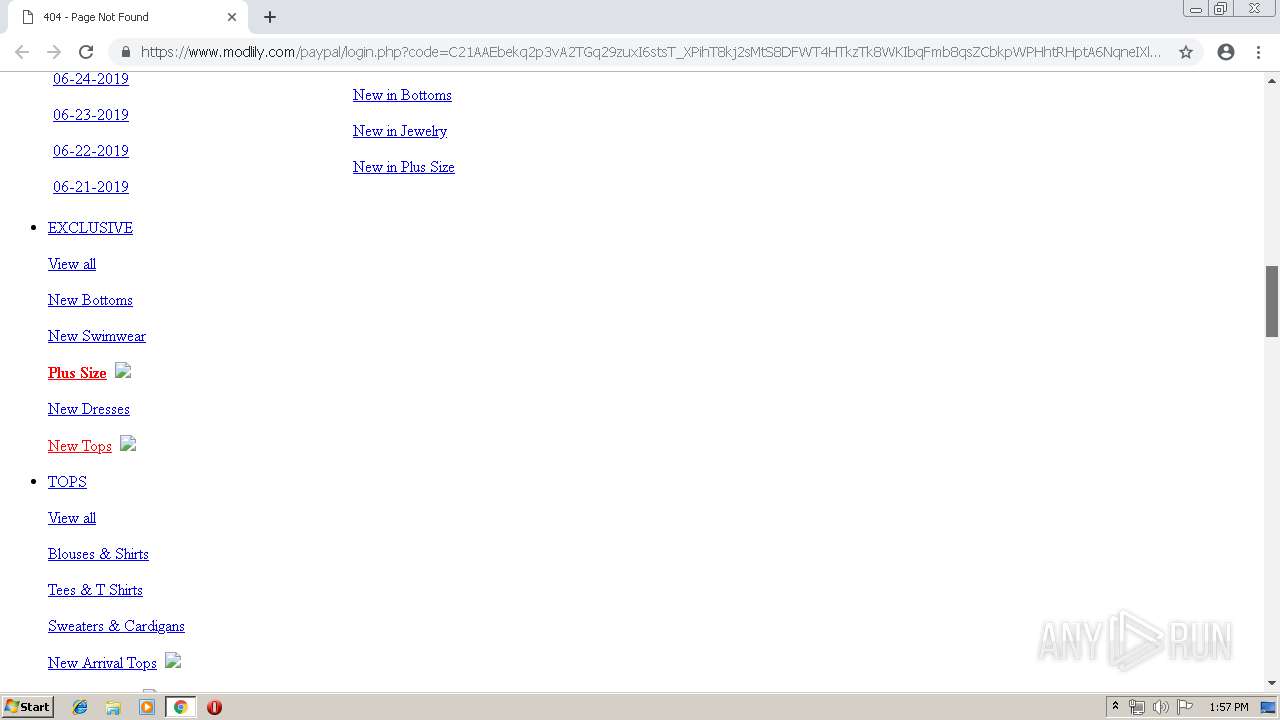Go to New in Jewelry
1280x720 pixels.
tap(400, 131)
